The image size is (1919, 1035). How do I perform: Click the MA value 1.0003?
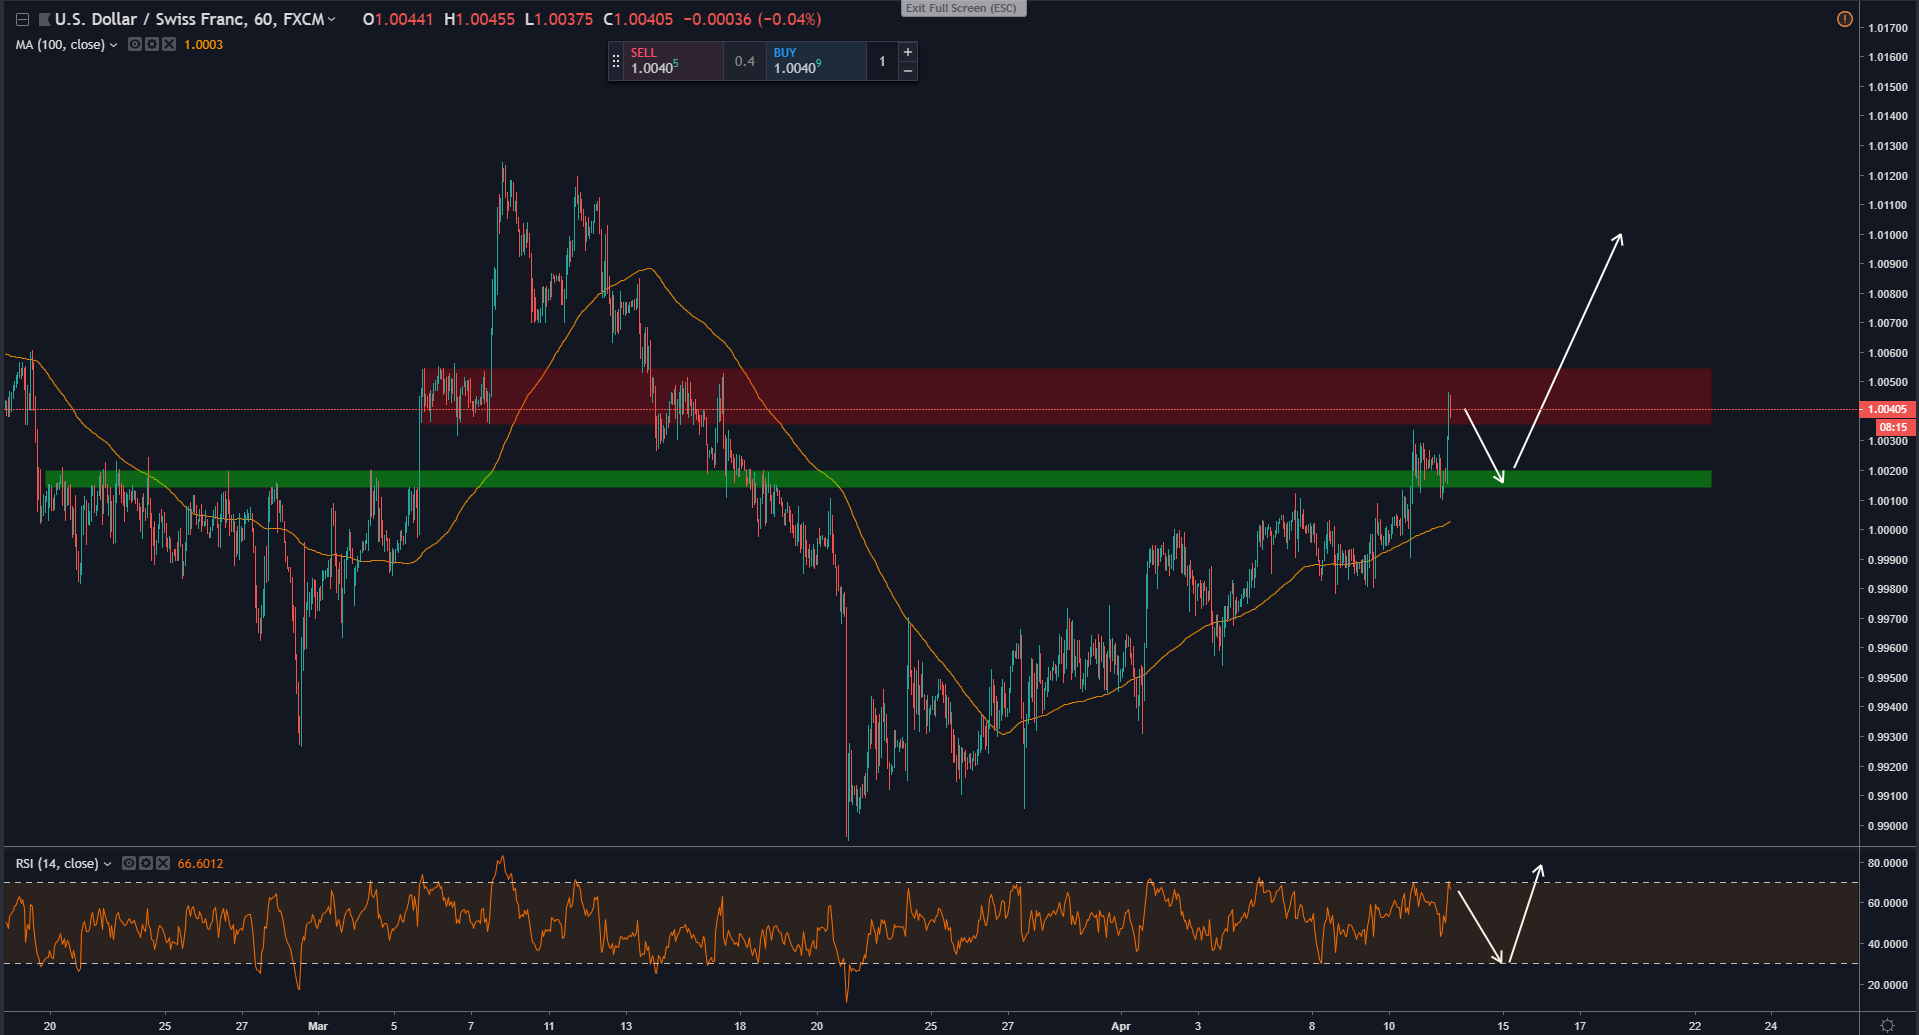203,45
